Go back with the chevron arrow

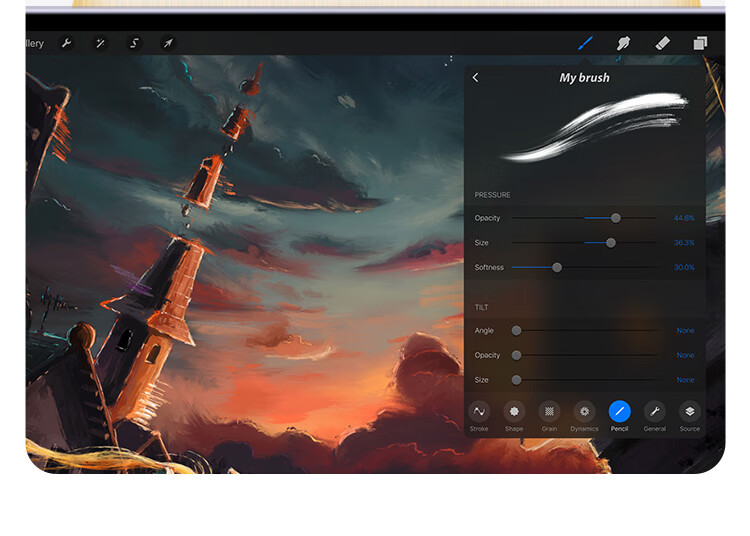tap(475, 77)
